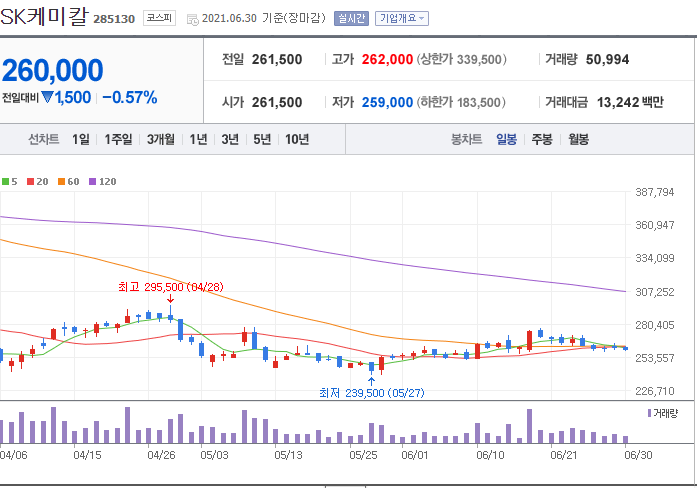Click the 시가 value 261,500
The width and height of the screenshot is (697, 488).
(x=277, y=103)
